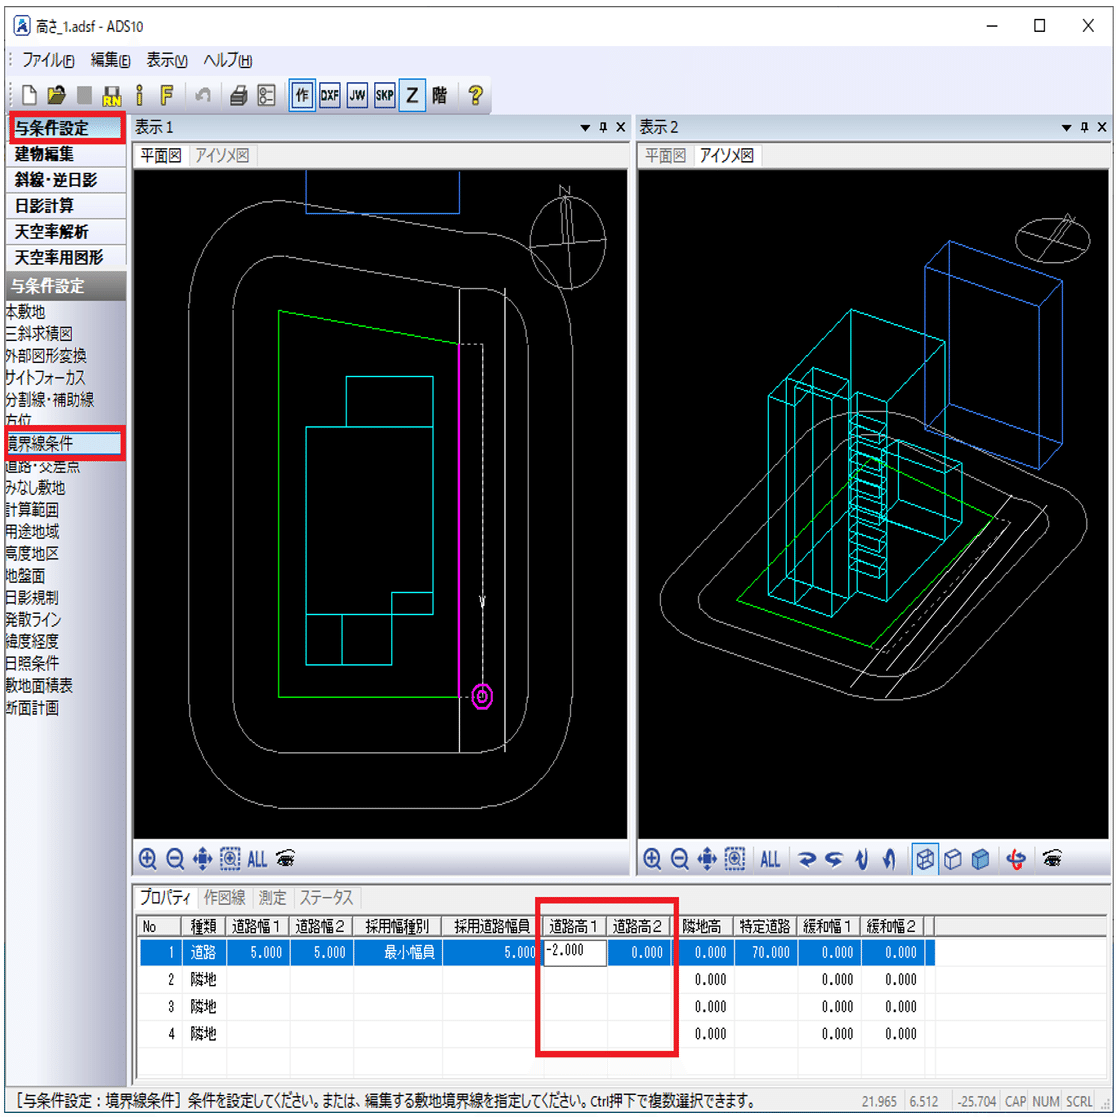1117x1117 pixels.
Task: Select 日影計算 in the left mode list
Action: pos(66,206)
